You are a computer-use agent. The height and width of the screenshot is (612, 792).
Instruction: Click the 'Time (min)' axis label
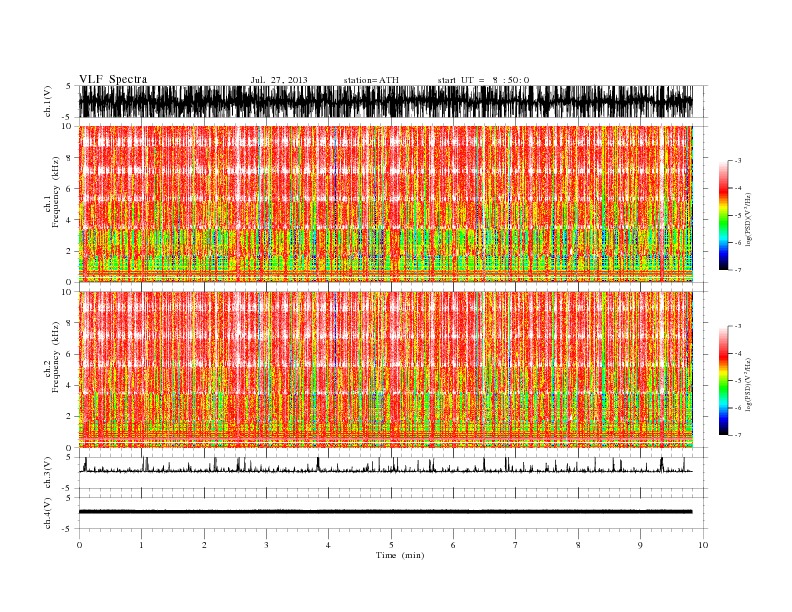(400, 555)
